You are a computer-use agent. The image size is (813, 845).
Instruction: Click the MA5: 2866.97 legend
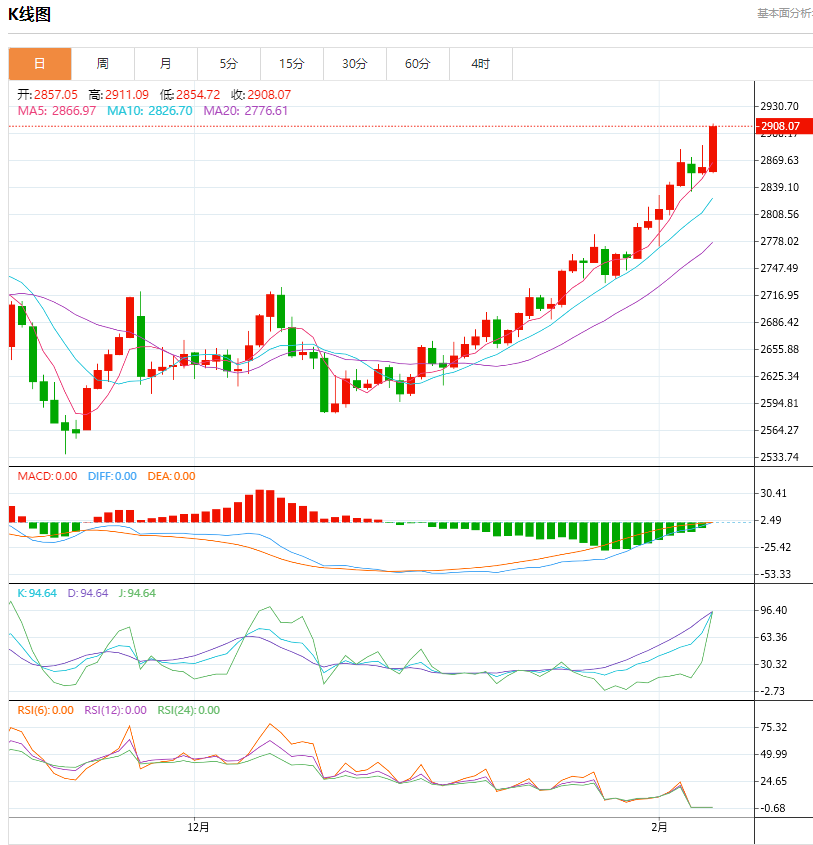point(57,111)
